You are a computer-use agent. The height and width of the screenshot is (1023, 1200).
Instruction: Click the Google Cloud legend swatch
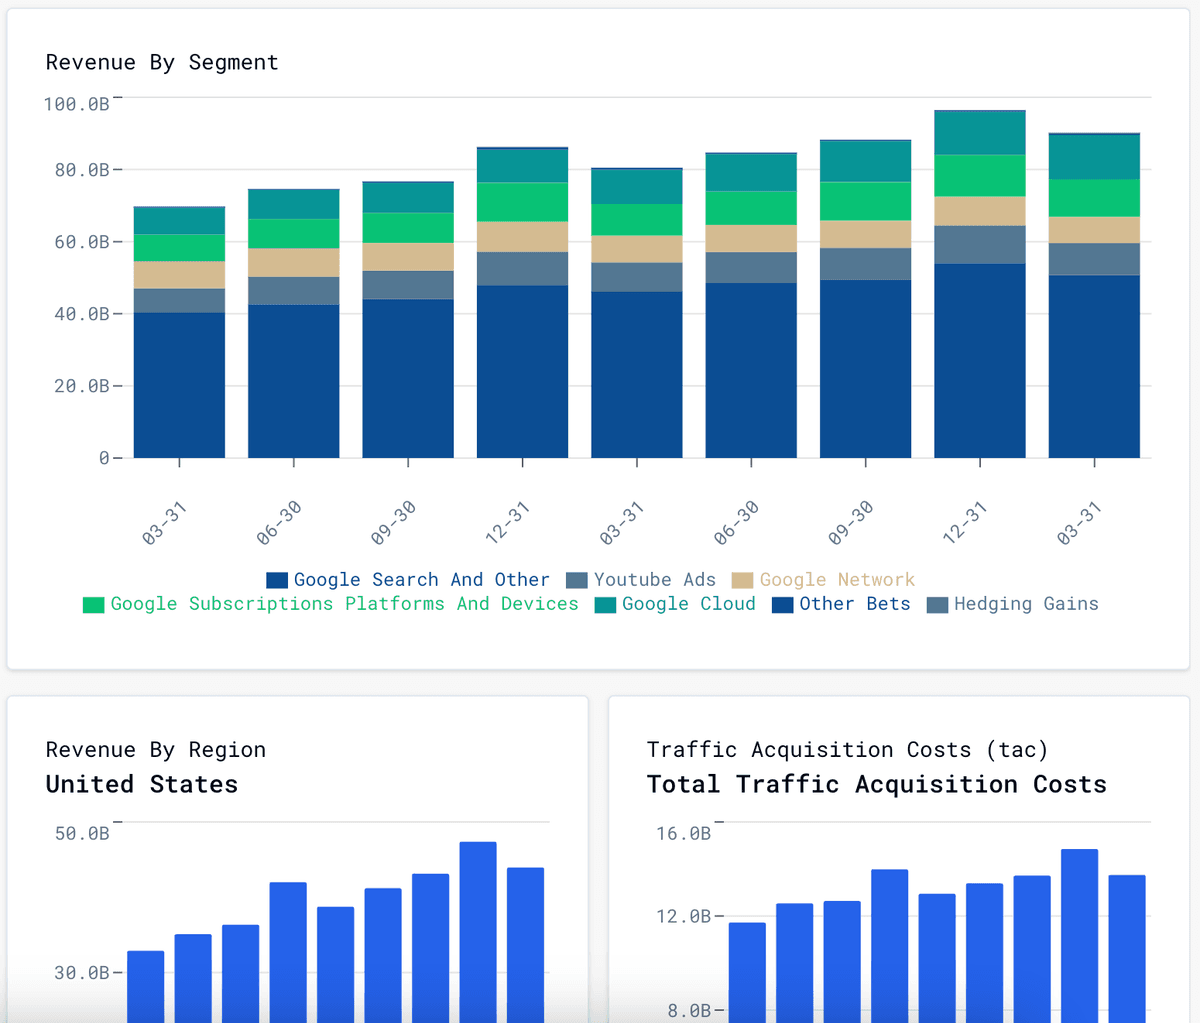(x=605, y=604)
